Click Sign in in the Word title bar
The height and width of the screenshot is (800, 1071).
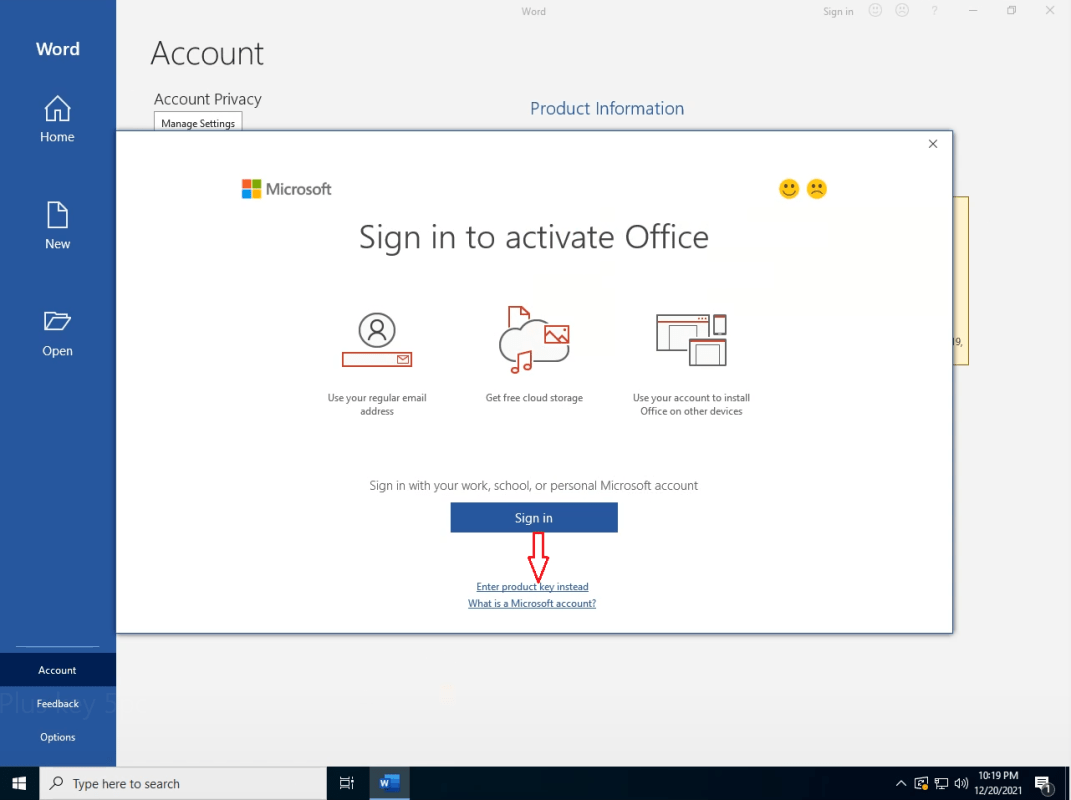click(x=838, y=12)
